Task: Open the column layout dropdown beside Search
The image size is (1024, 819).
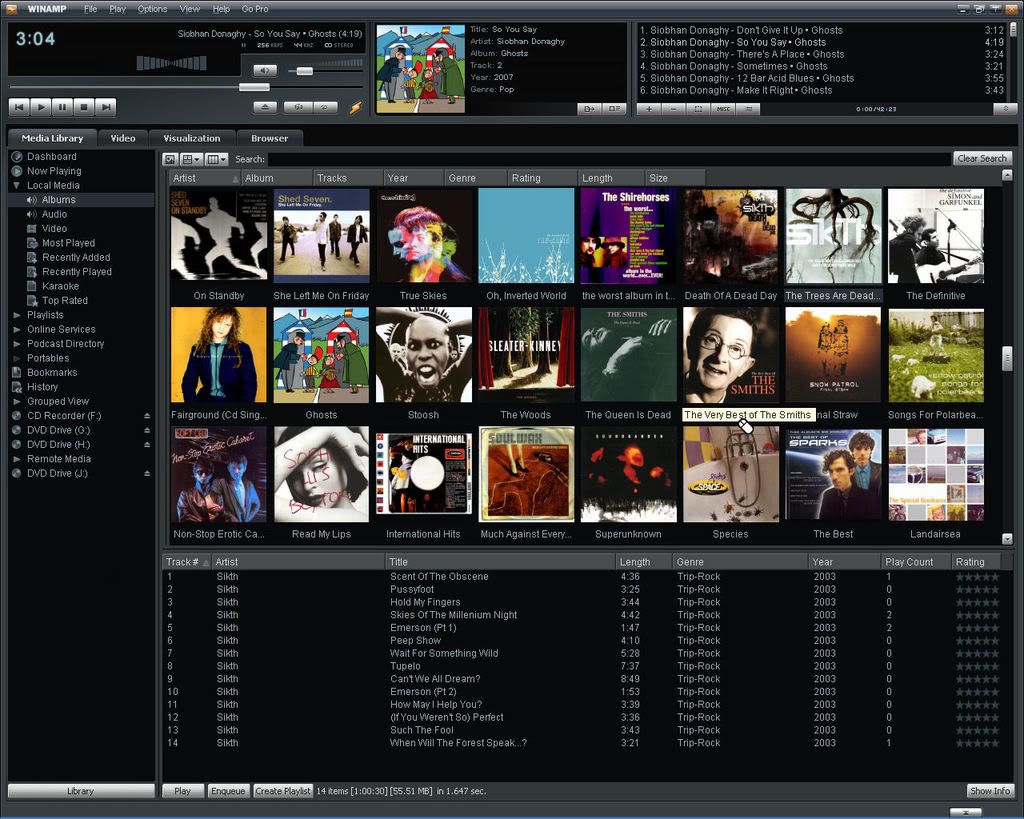Action: pos(217,159)
